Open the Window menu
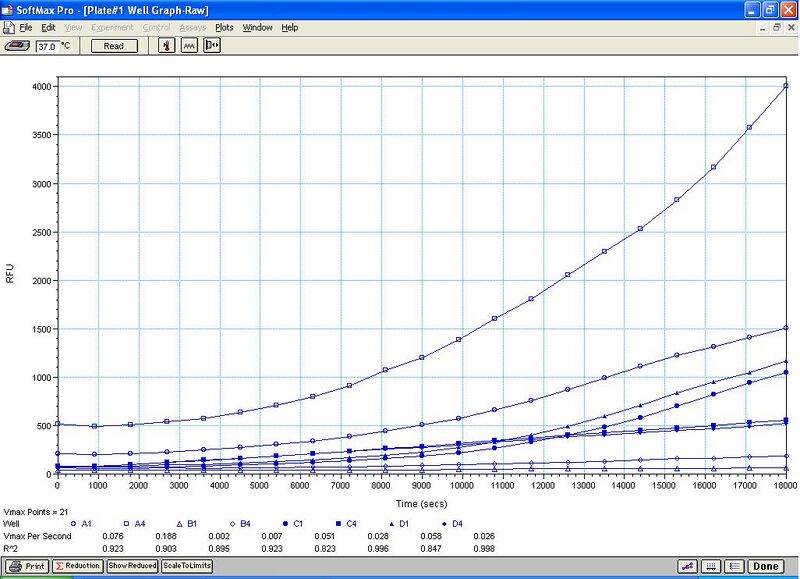This screenshot has width=800, height=579. coord(257,27)
